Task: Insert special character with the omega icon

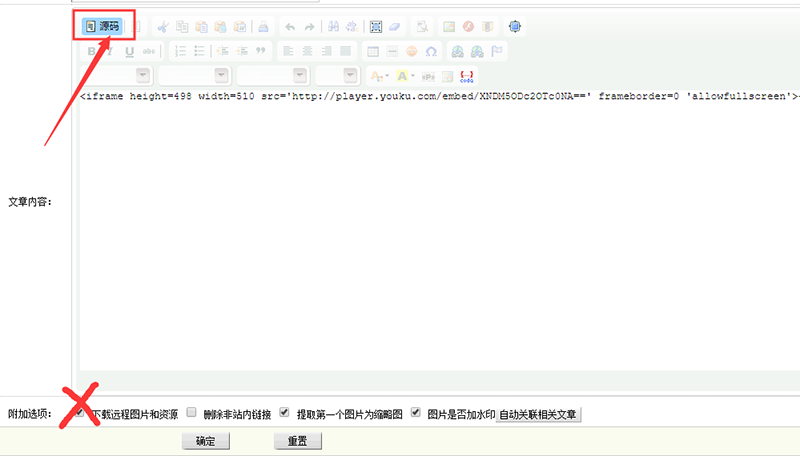Action: tap(430, 51)
